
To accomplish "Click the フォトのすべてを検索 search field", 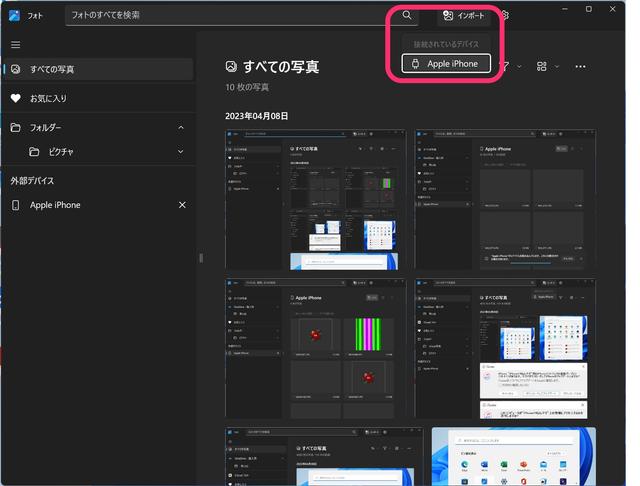I will click(230, 15).
